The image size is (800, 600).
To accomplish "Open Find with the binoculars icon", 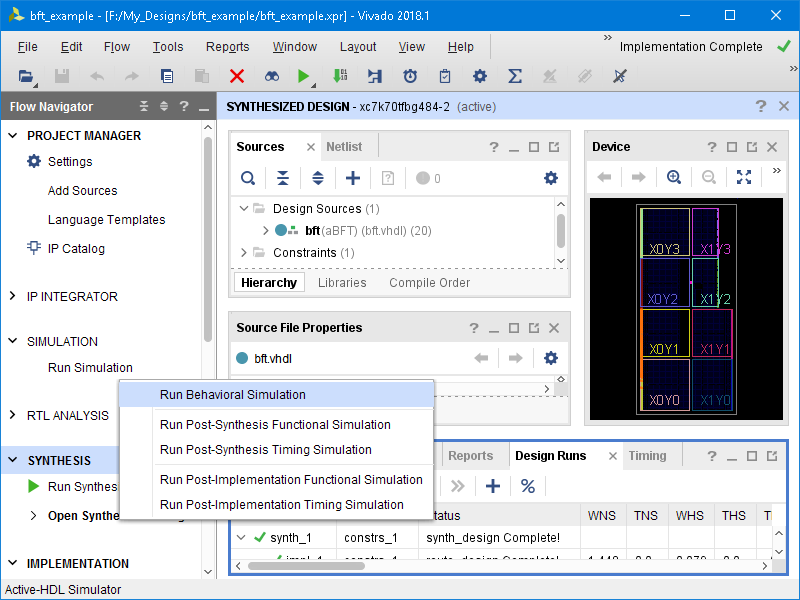I will pyautogui.click(x=272, y=77).
